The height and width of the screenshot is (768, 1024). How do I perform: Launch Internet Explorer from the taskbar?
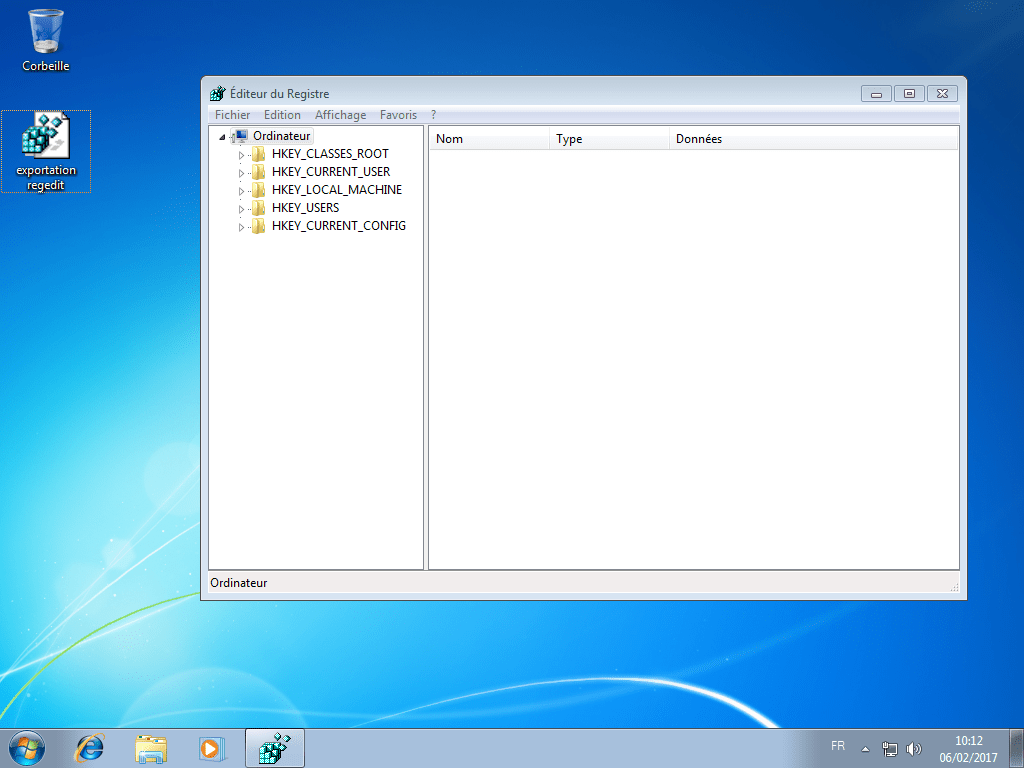(89, 747)
